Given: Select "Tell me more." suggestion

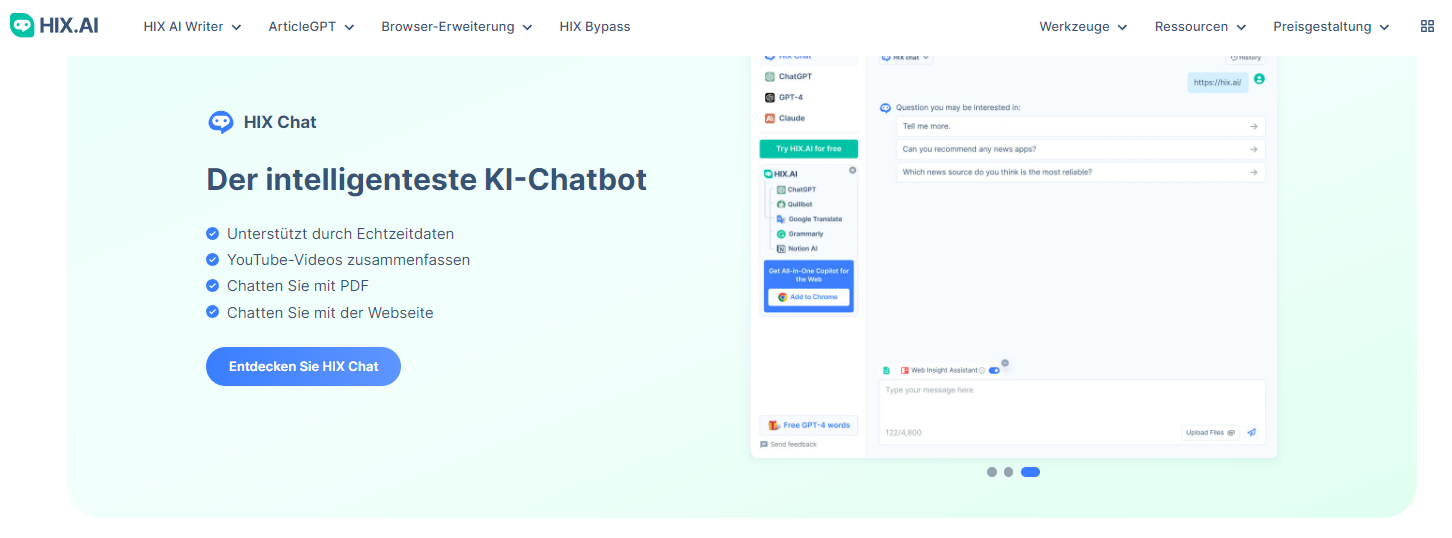Looking at the screenshot, I should 1080,126.
